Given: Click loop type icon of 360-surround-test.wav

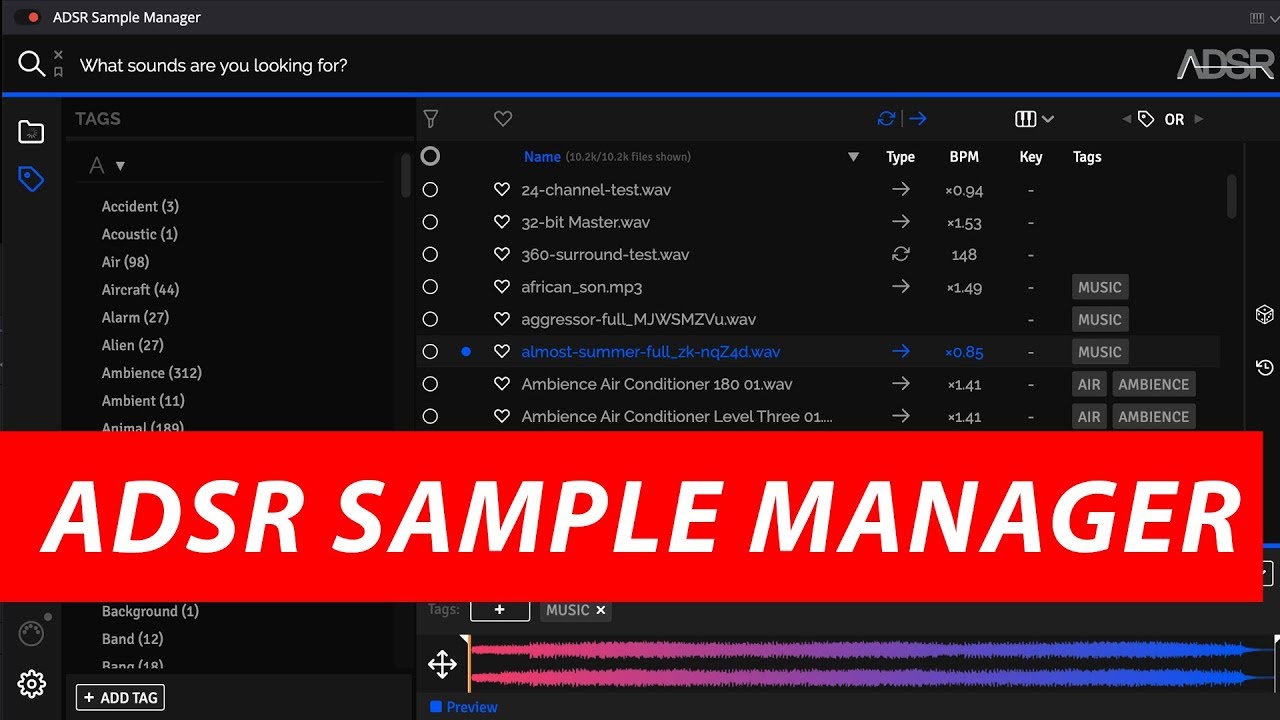Looking at the screenshot, I should pos(901,254).
